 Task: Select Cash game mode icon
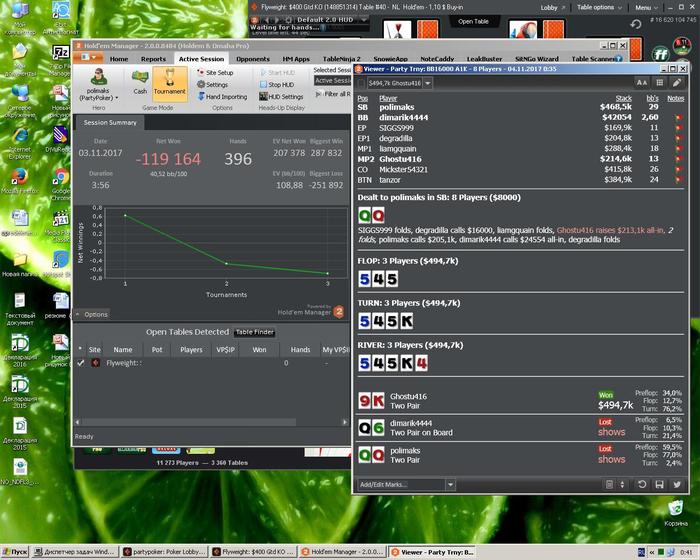[140, 82]
